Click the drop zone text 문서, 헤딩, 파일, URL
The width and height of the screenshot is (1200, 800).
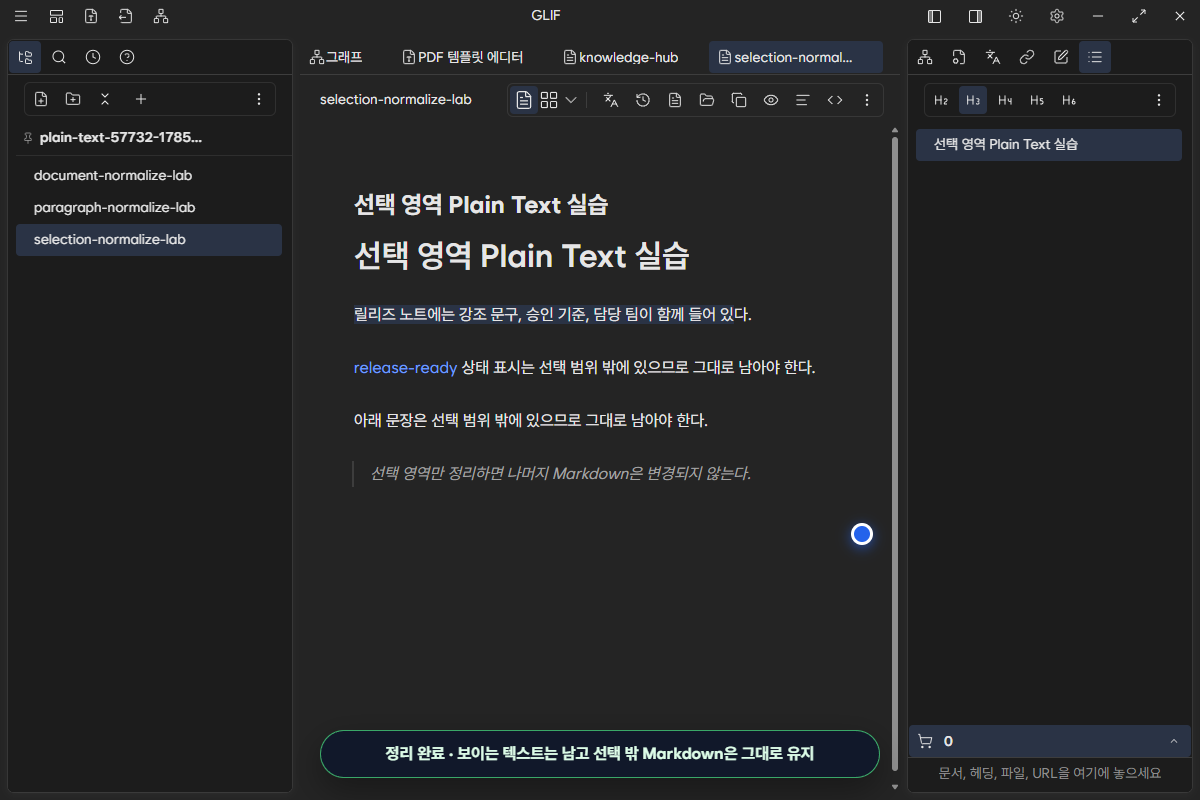(x=1050, y=773)
